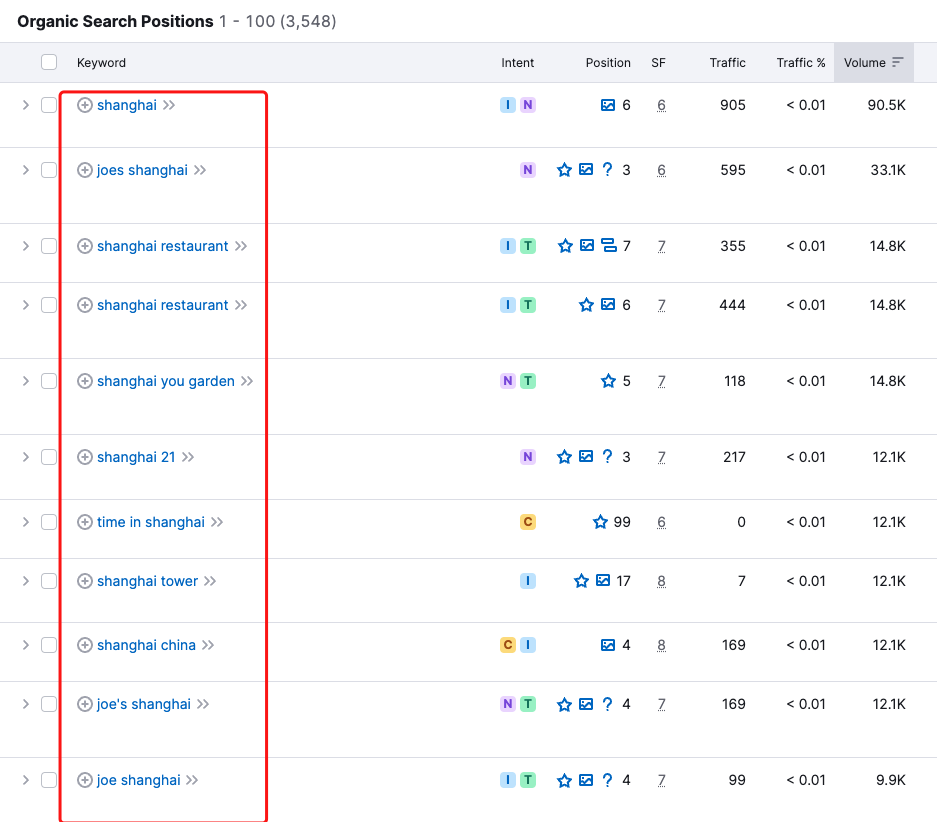This screenshot has height=822, width=937.
Task: Expand the "joe's shanghai" row with the chevron
Action: coord(26,704)
